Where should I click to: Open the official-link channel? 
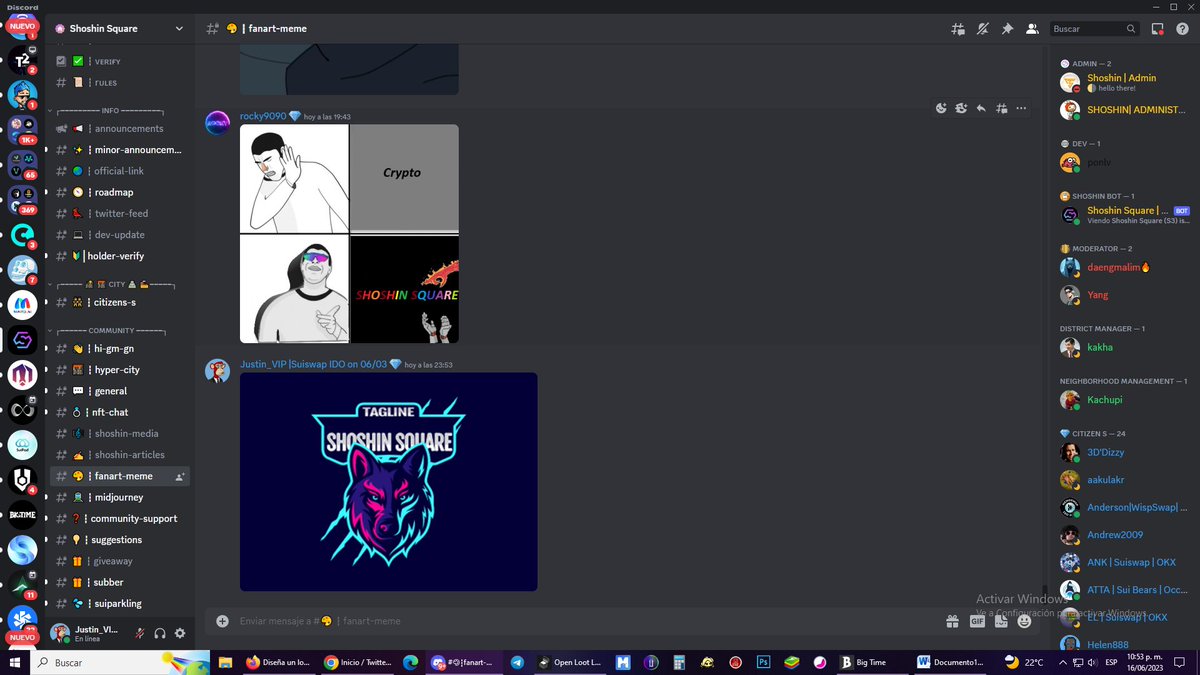point(120,171)
